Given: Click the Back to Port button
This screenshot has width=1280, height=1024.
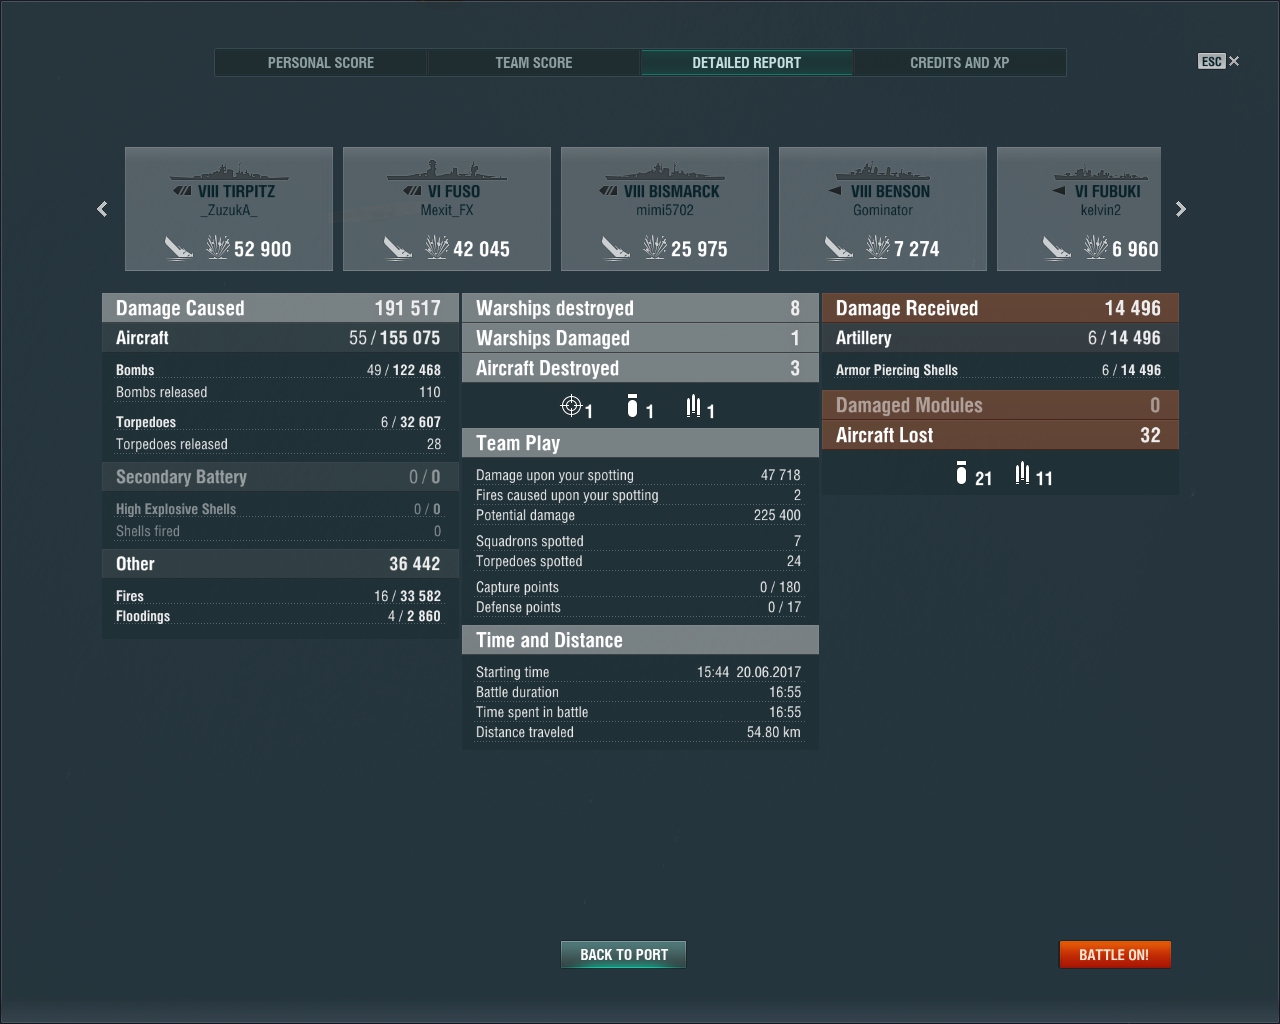Looking at the screenshot, I should pos(624,955).
